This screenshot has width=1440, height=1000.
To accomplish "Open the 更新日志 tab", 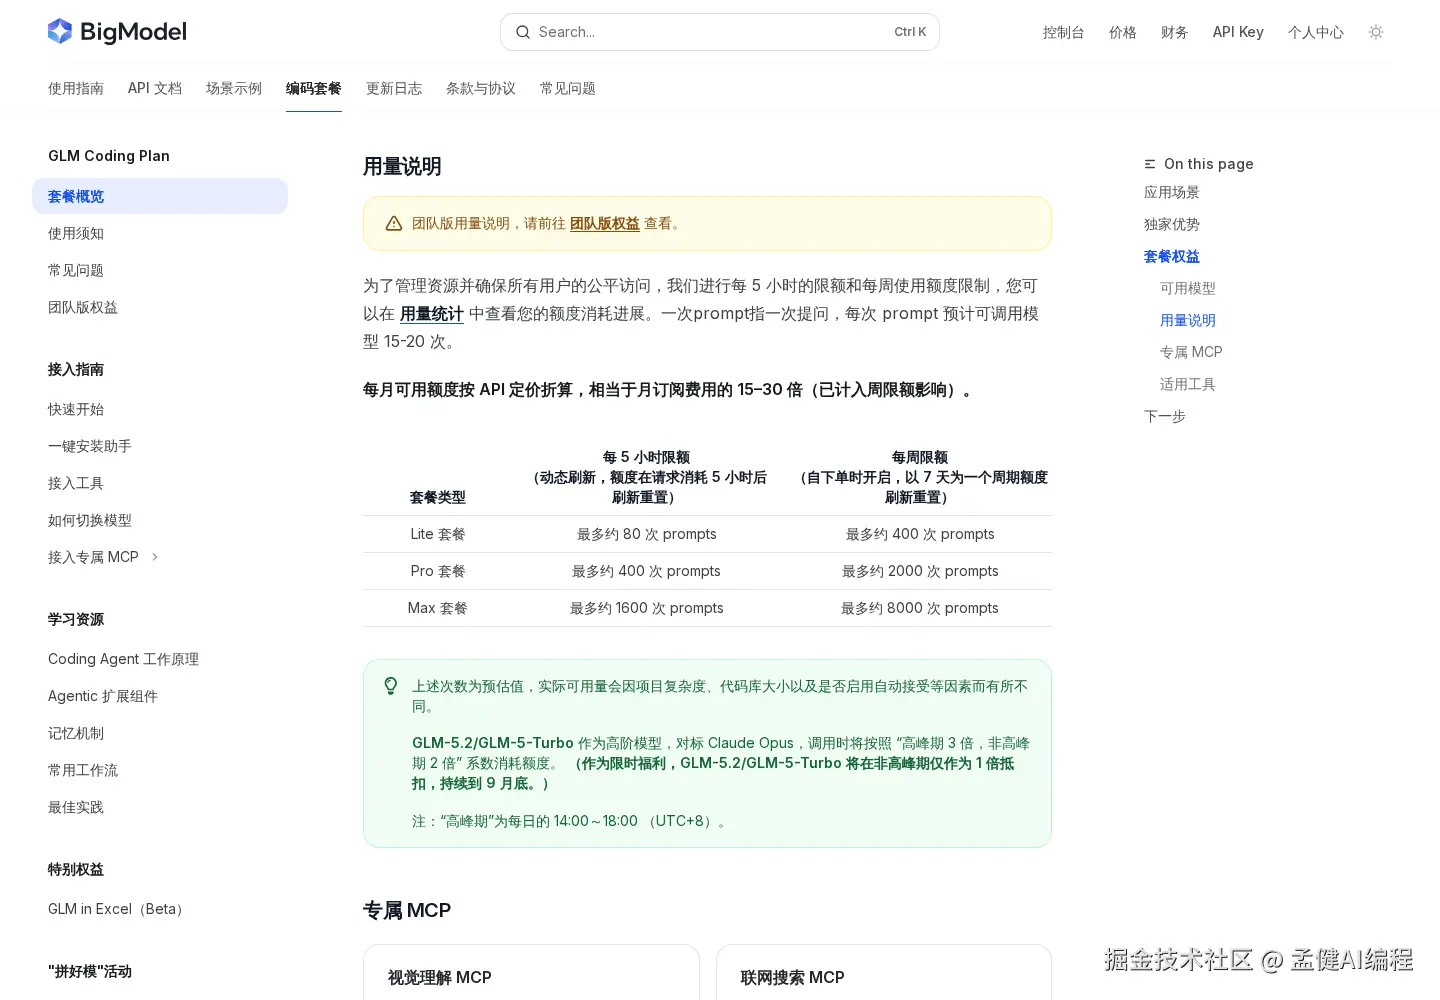I will pos(394,88).
